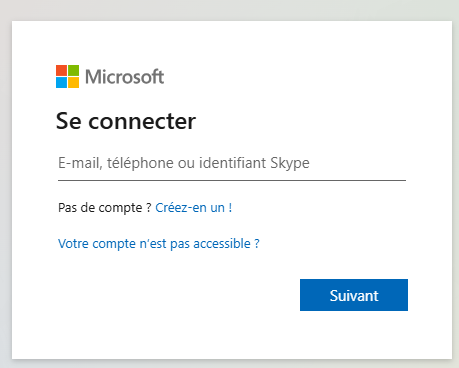Focus the E-mail, téléphone ou identifiant Skype field
Image resolution: width=459 pixels, height=368 pixels.
(x=232, y=163)
